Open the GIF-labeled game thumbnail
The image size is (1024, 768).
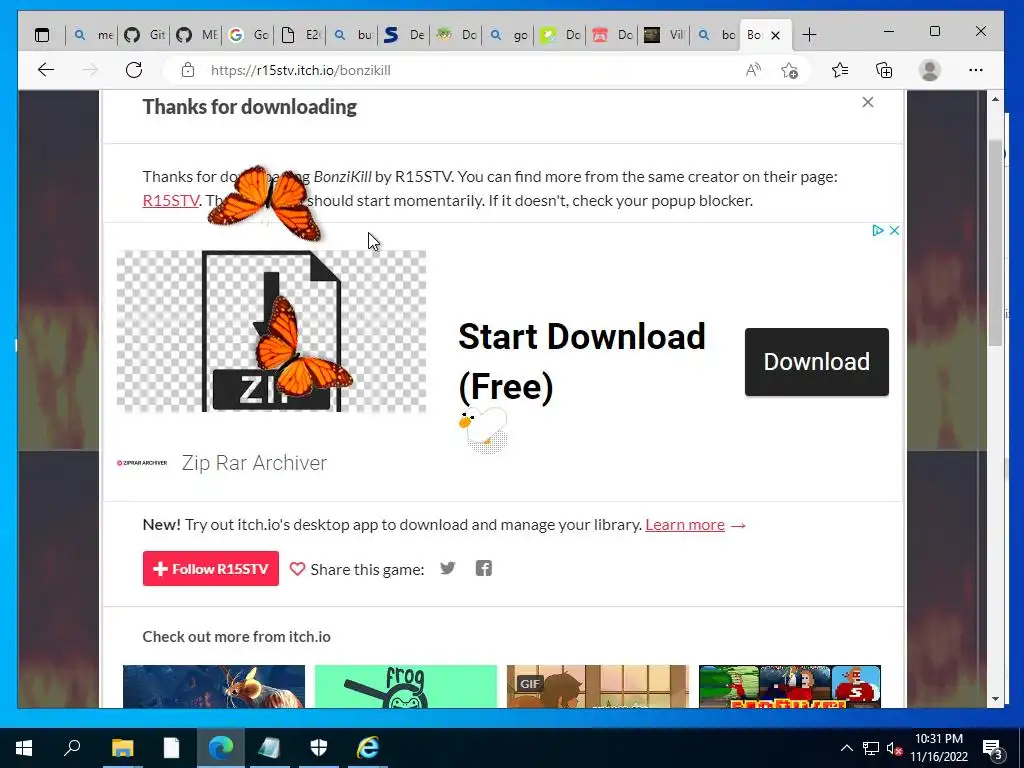point(598,686)
